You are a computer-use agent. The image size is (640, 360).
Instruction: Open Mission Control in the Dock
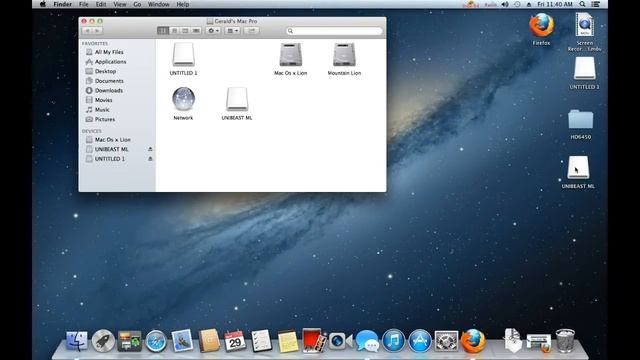(x=129, y=341)
